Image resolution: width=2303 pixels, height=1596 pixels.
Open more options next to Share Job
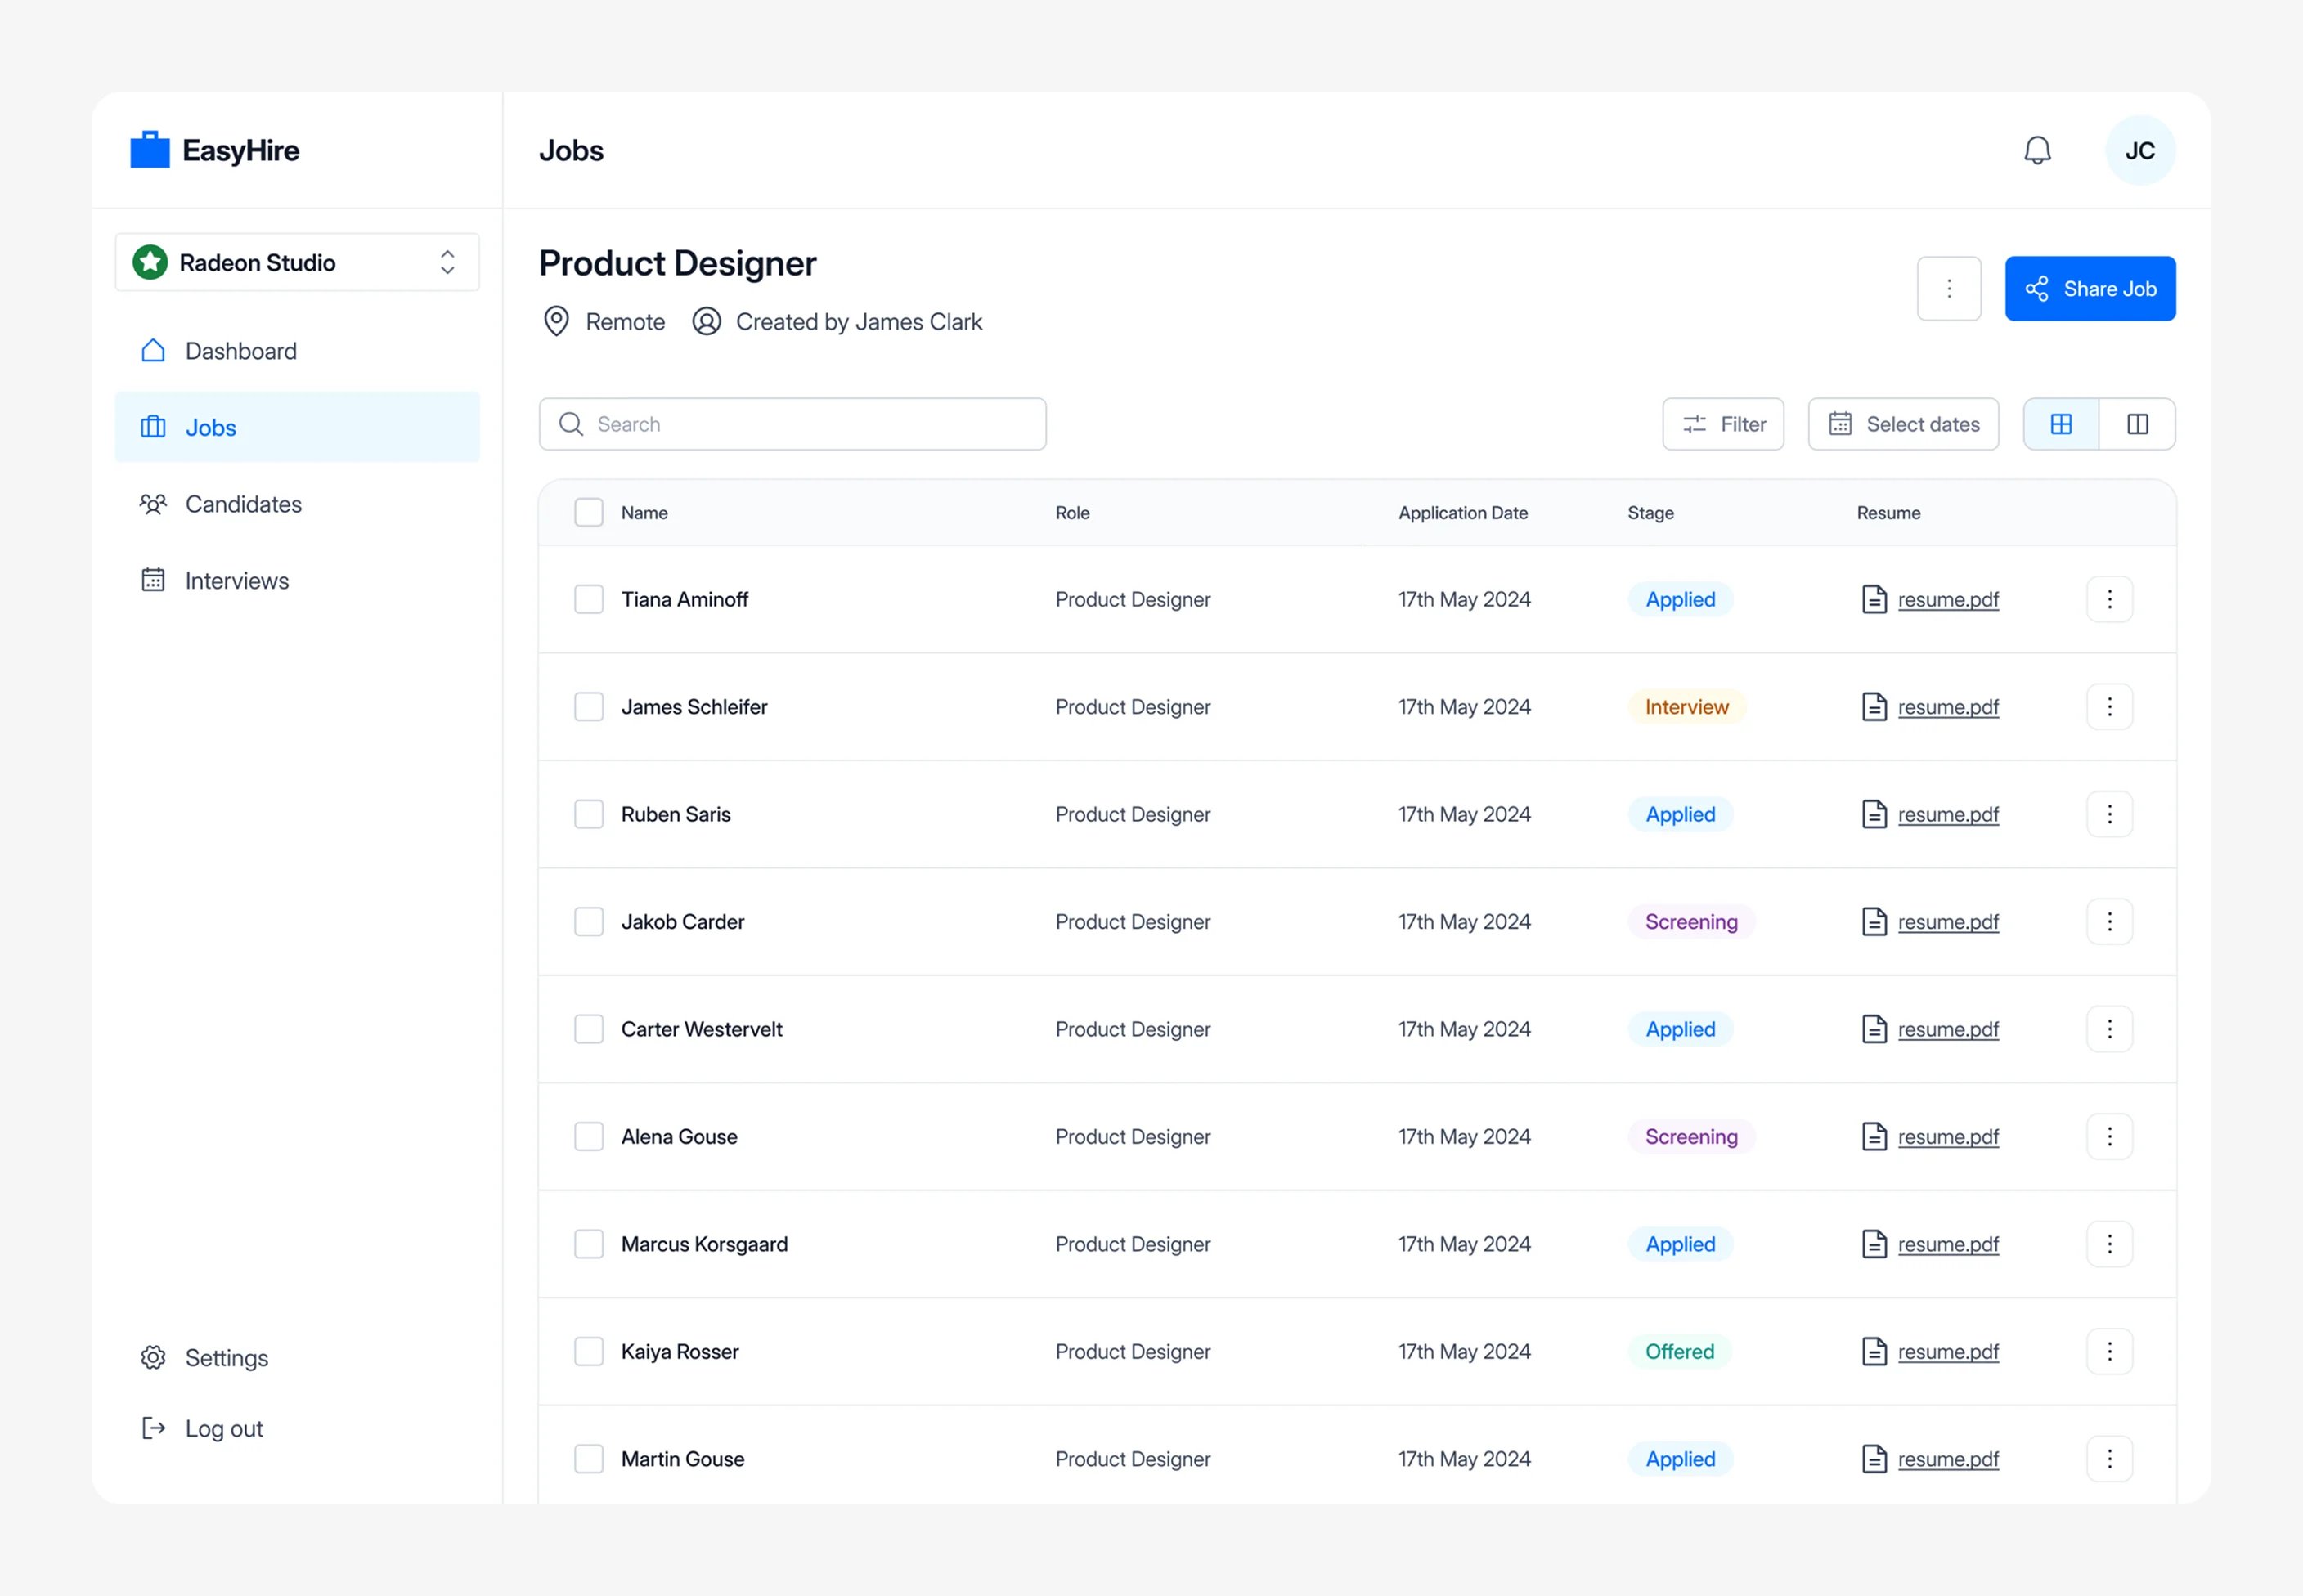point(1949,289)
